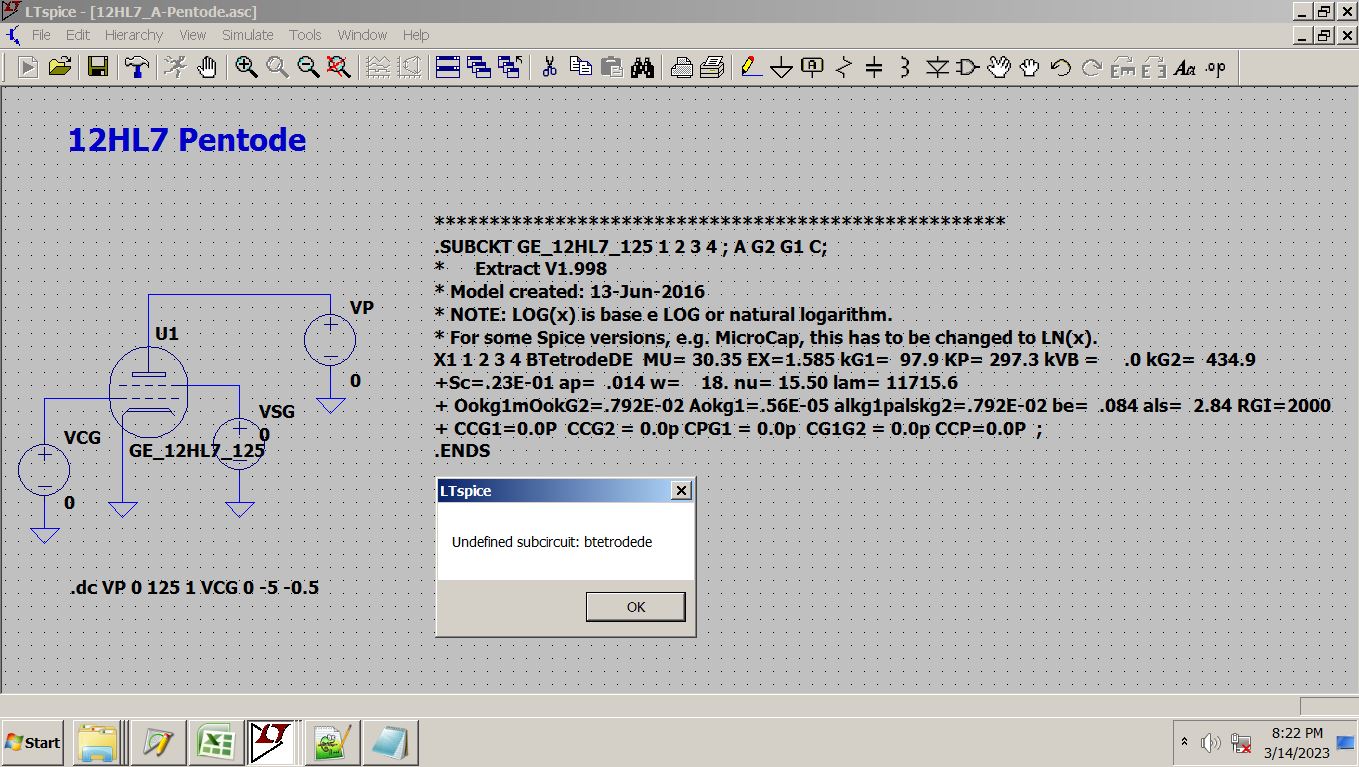Place a Diode component

click(x=937, y=67)
